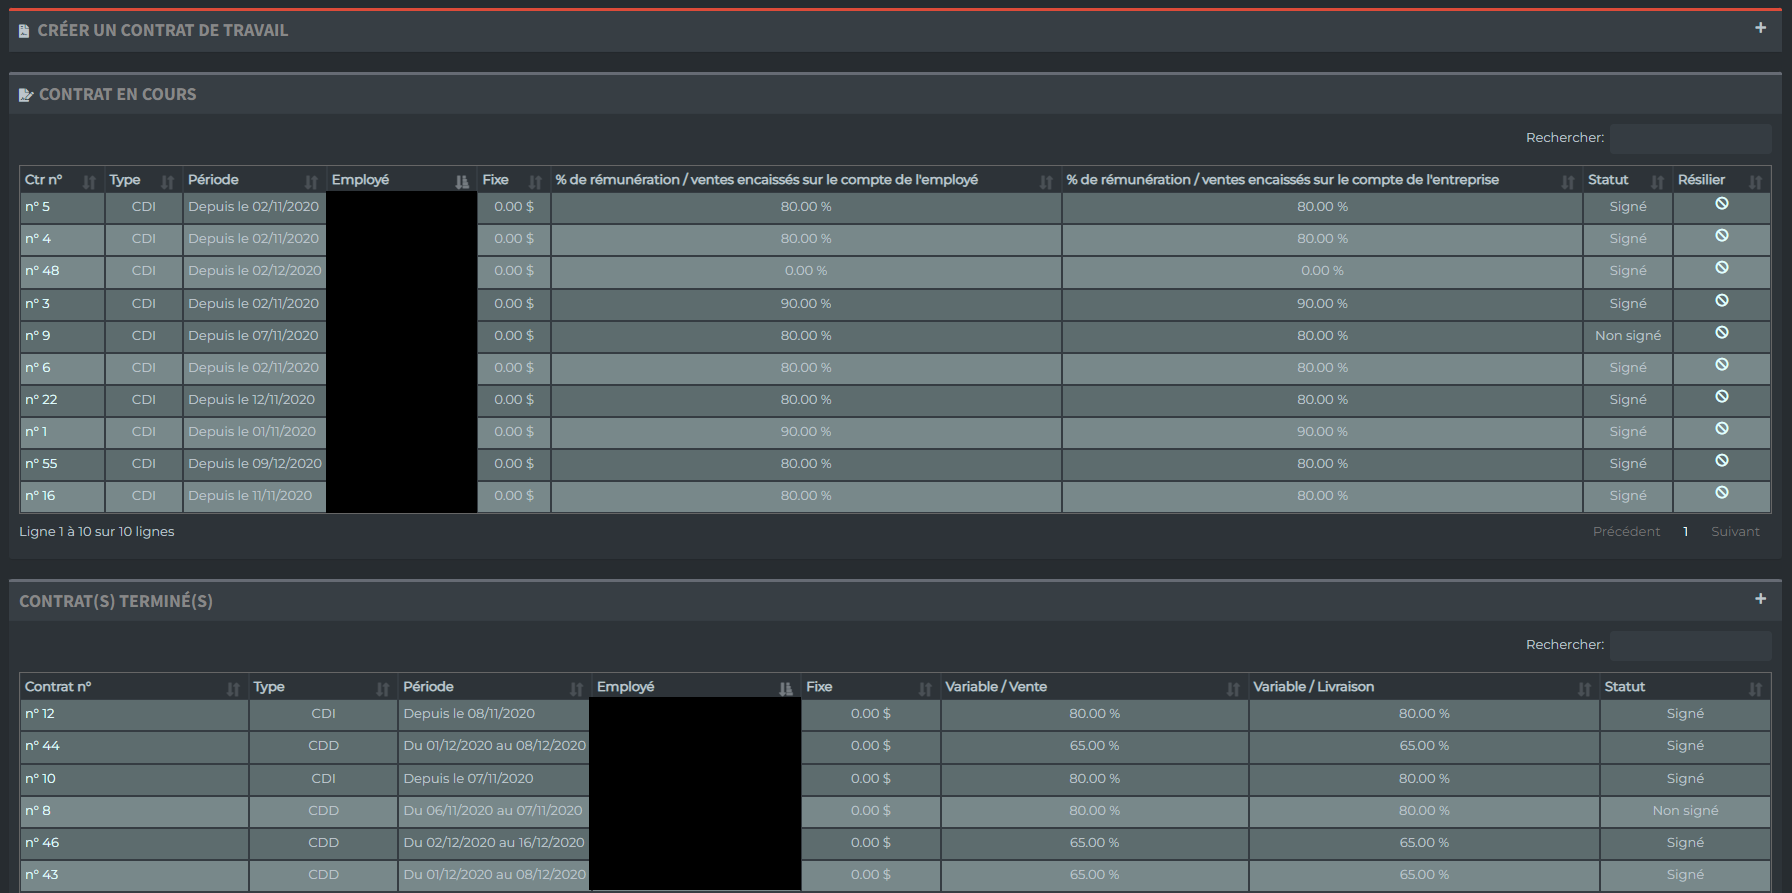Go to Précédent page of current contracts
Viewport: 1792px width, 893px height.
(1626, 531)
